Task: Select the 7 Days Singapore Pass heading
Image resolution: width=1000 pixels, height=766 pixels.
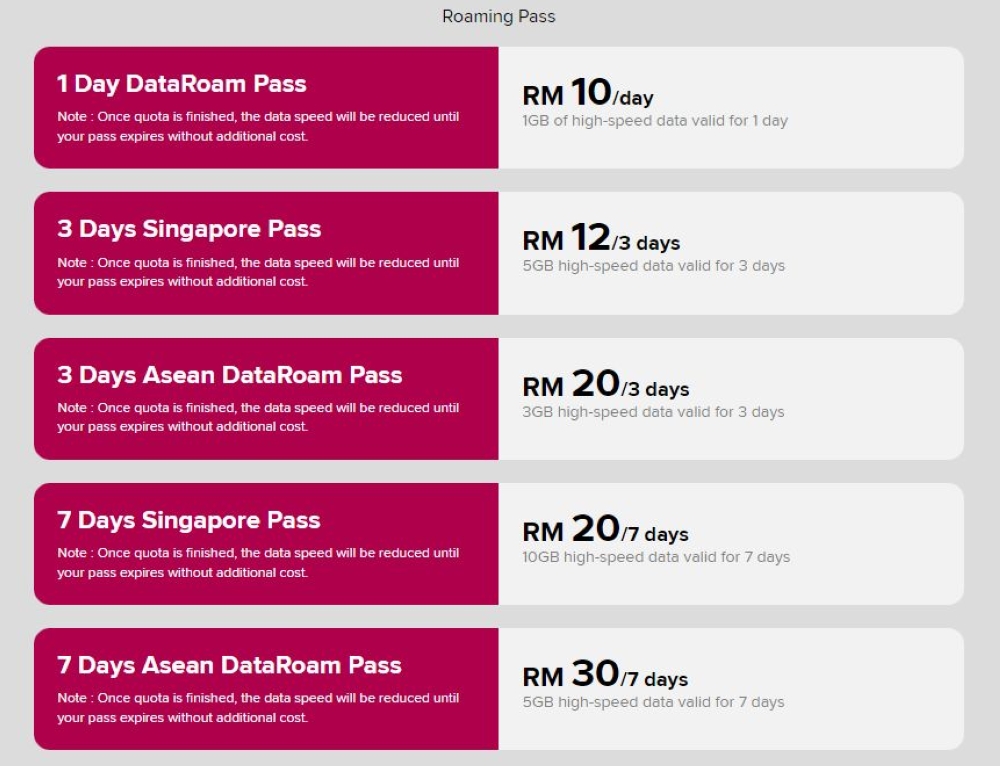Action: click(189, 520)
